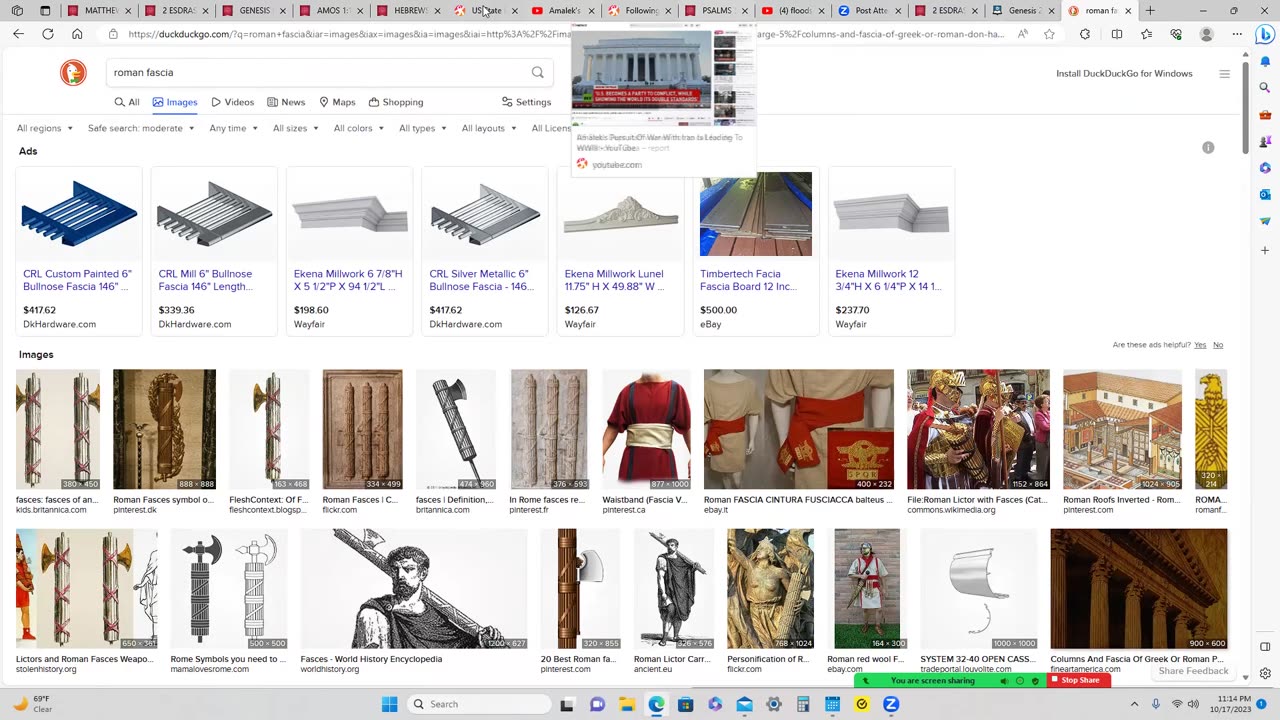
Task: Open Zoom from taskbar
Action: click(891, 704)
